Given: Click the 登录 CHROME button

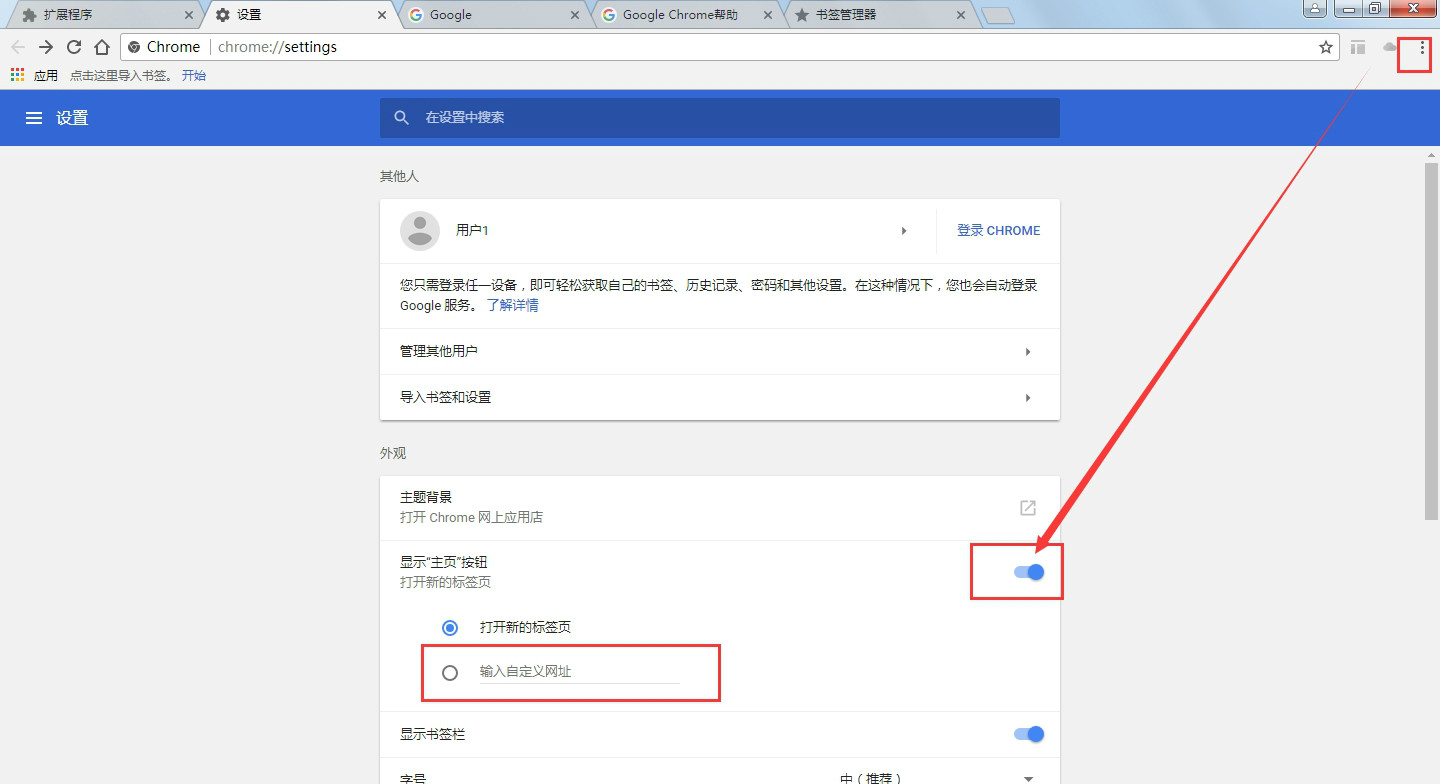Looking at the screenshot, I should pyautogui.click(x=998, y=231).
